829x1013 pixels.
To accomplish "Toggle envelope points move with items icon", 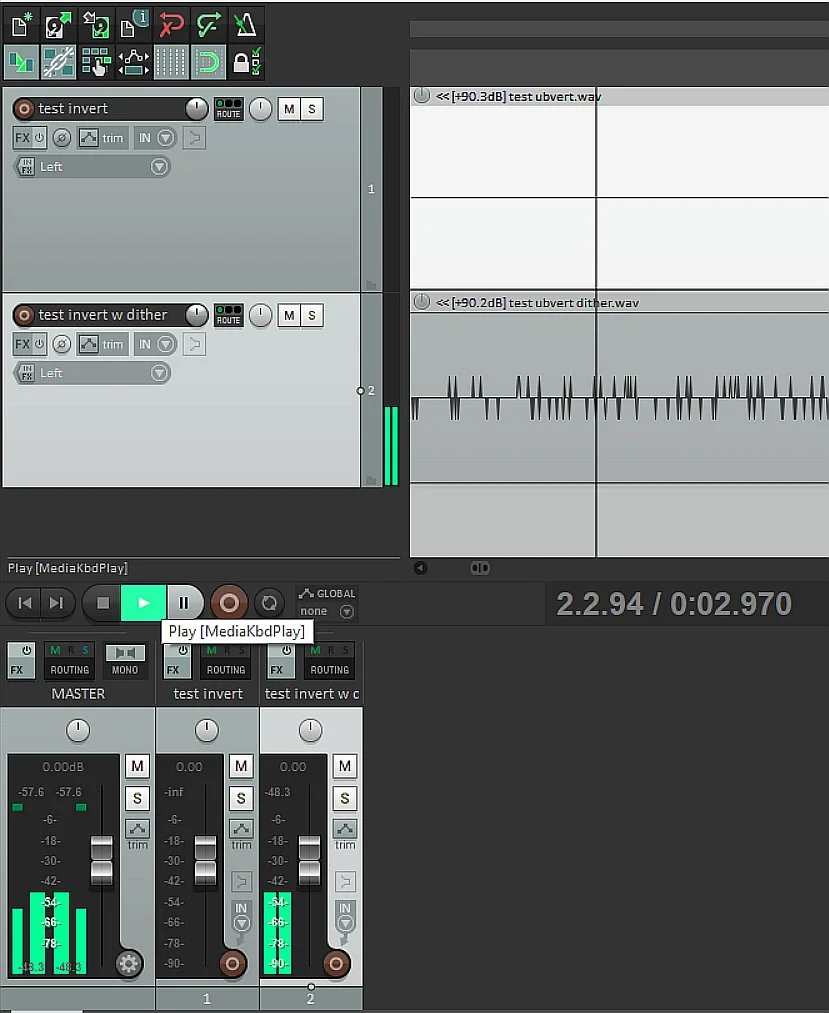I will pyautogui.click(x=134, y=63).
